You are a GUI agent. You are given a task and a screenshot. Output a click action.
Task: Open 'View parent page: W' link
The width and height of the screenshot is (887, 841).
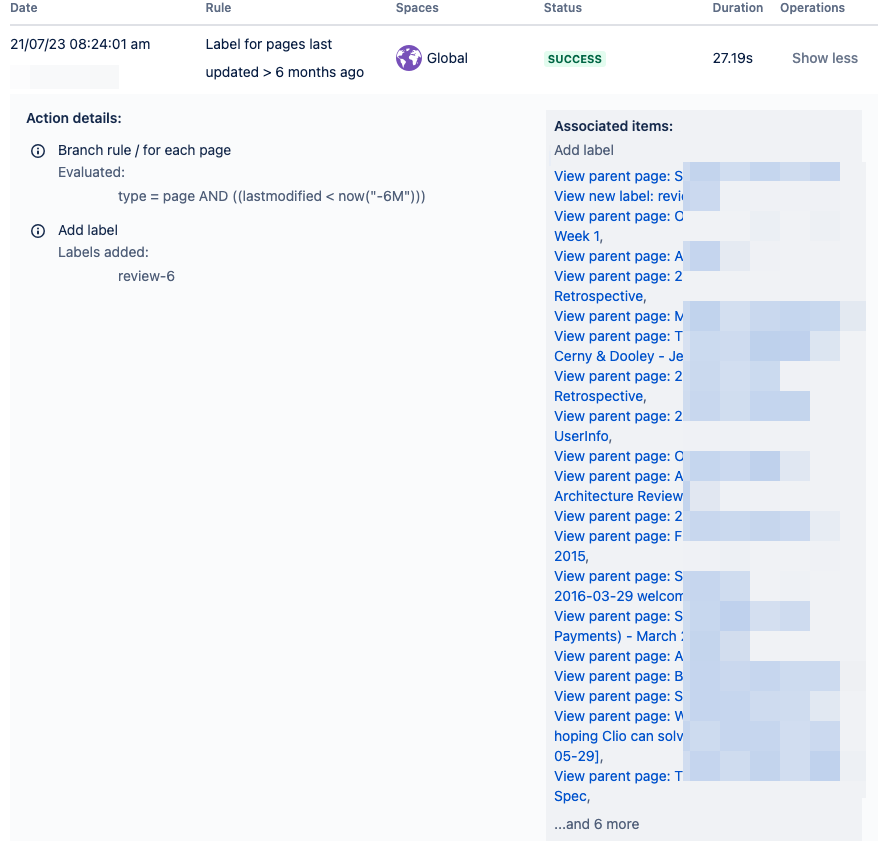pos(618,716)
